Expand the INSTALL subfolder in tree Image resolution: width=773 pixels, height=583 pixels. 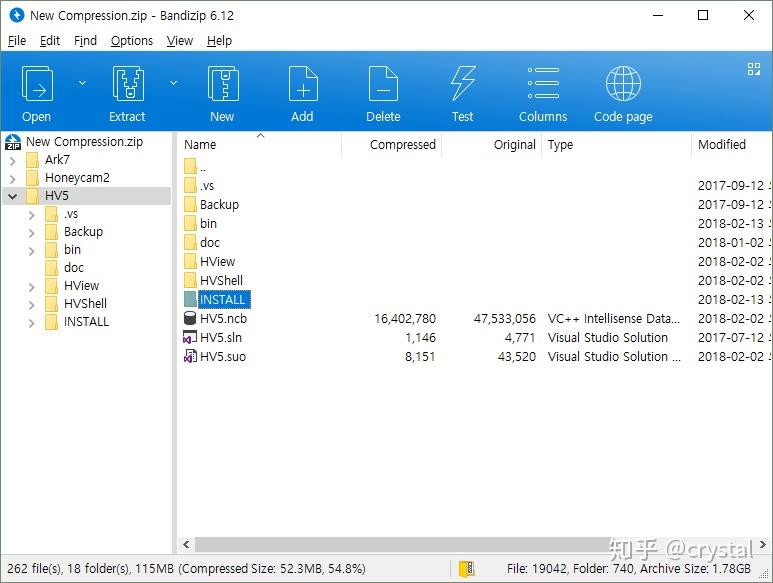(32, 323)
